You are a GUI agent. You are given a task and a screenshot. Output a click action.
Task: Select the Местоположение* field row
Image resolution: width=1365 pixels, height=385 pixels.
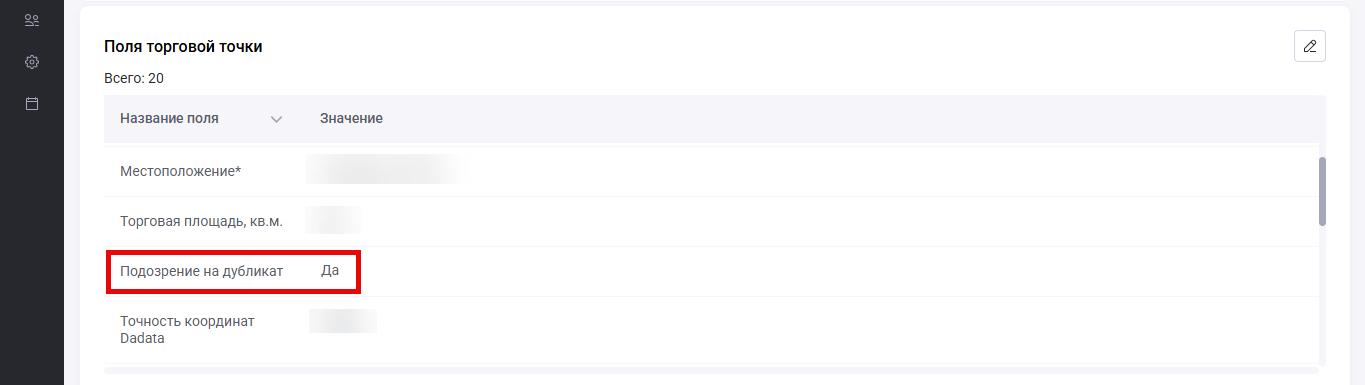711,171
